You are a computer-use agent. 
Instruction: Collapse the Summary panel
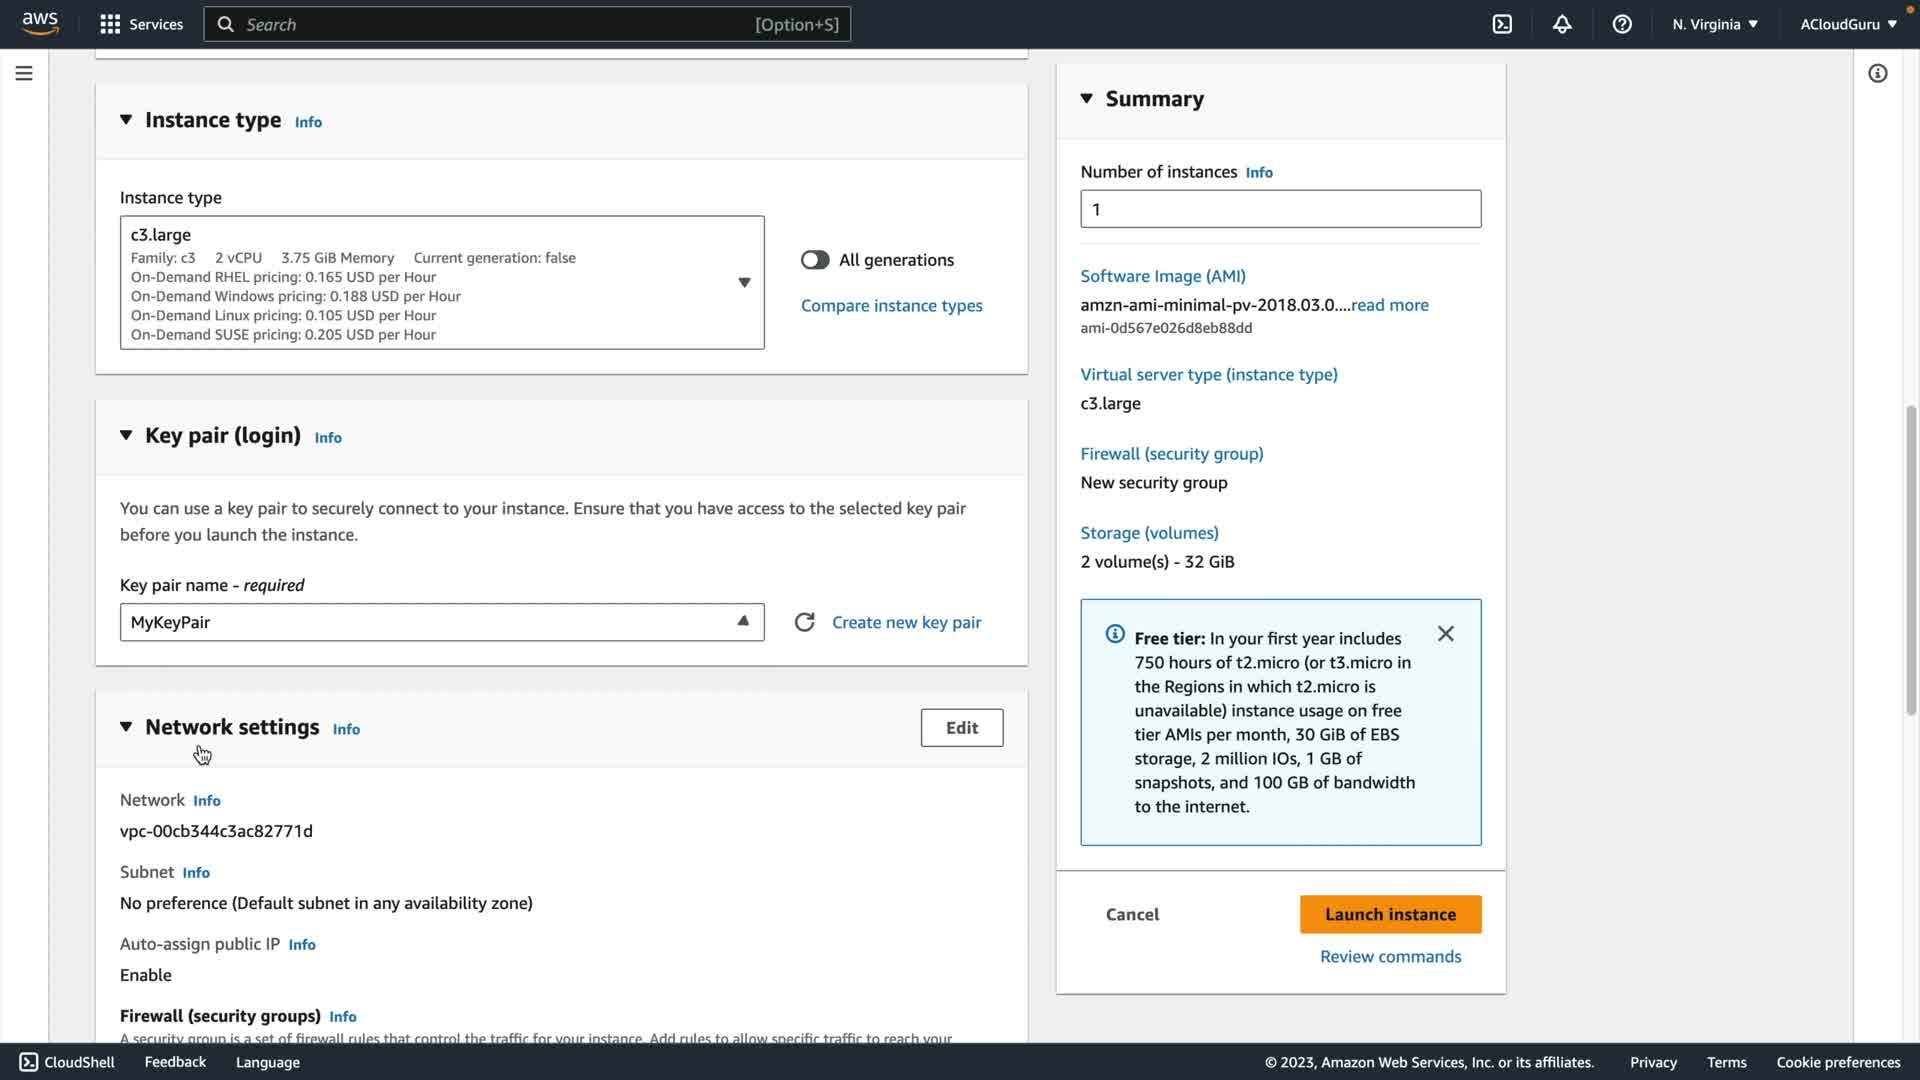click(1087, 98)
